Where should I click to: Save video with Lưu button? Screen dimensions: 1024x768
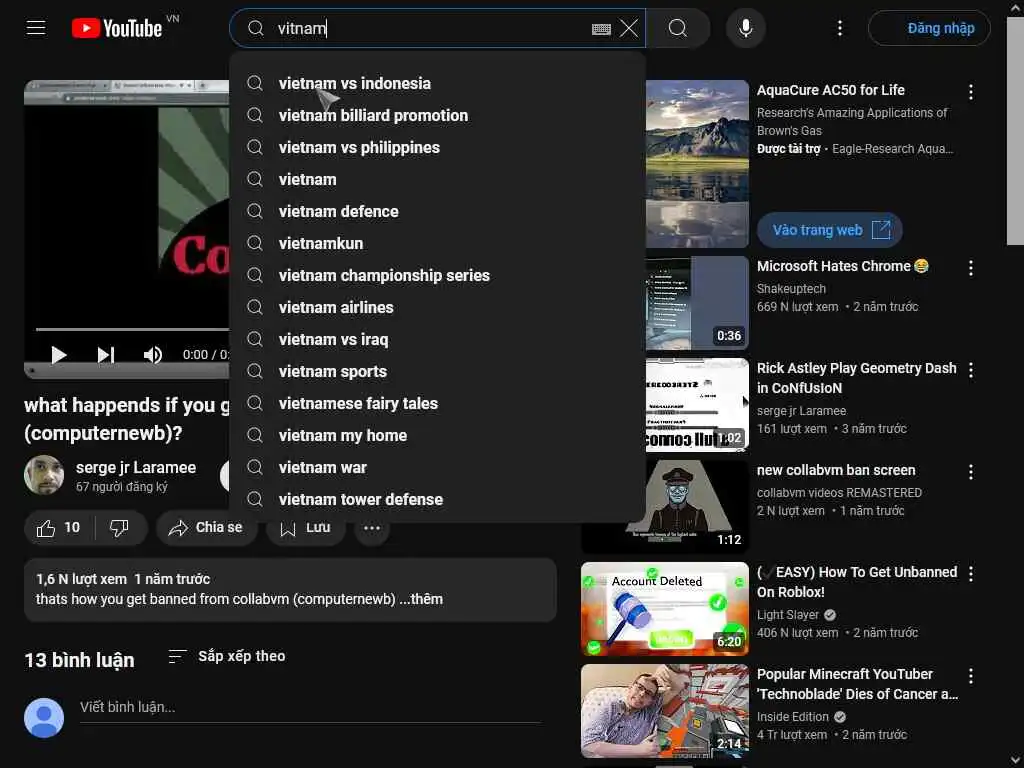point(306,528)
